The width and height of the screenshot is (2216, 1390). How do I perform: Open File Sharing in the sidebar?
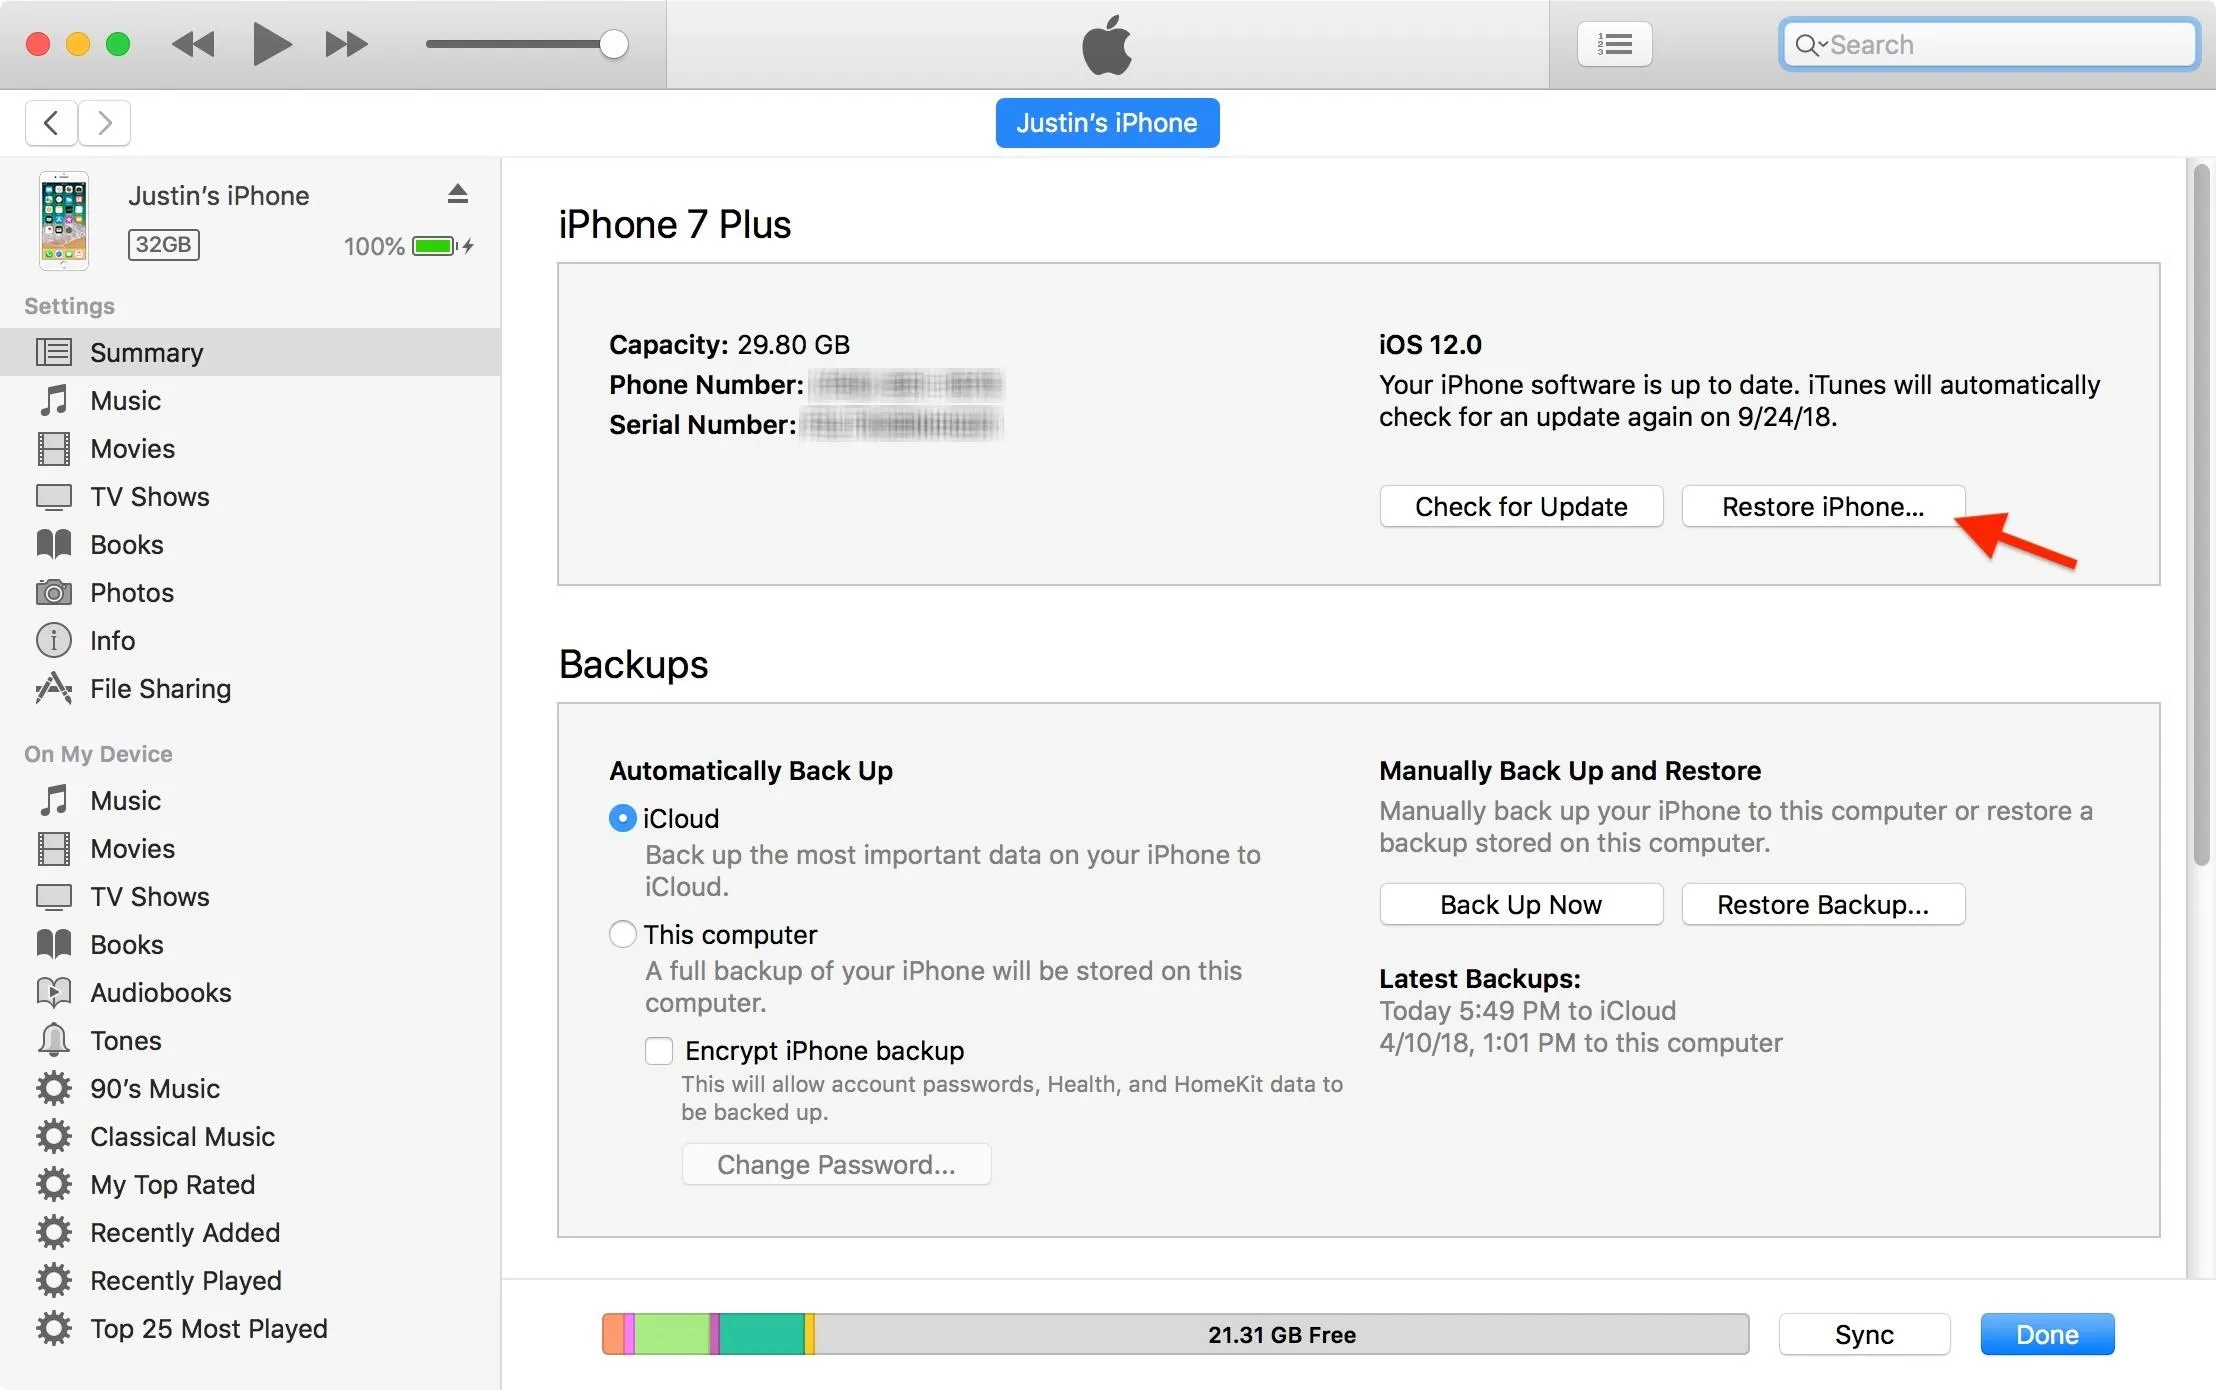160,689
